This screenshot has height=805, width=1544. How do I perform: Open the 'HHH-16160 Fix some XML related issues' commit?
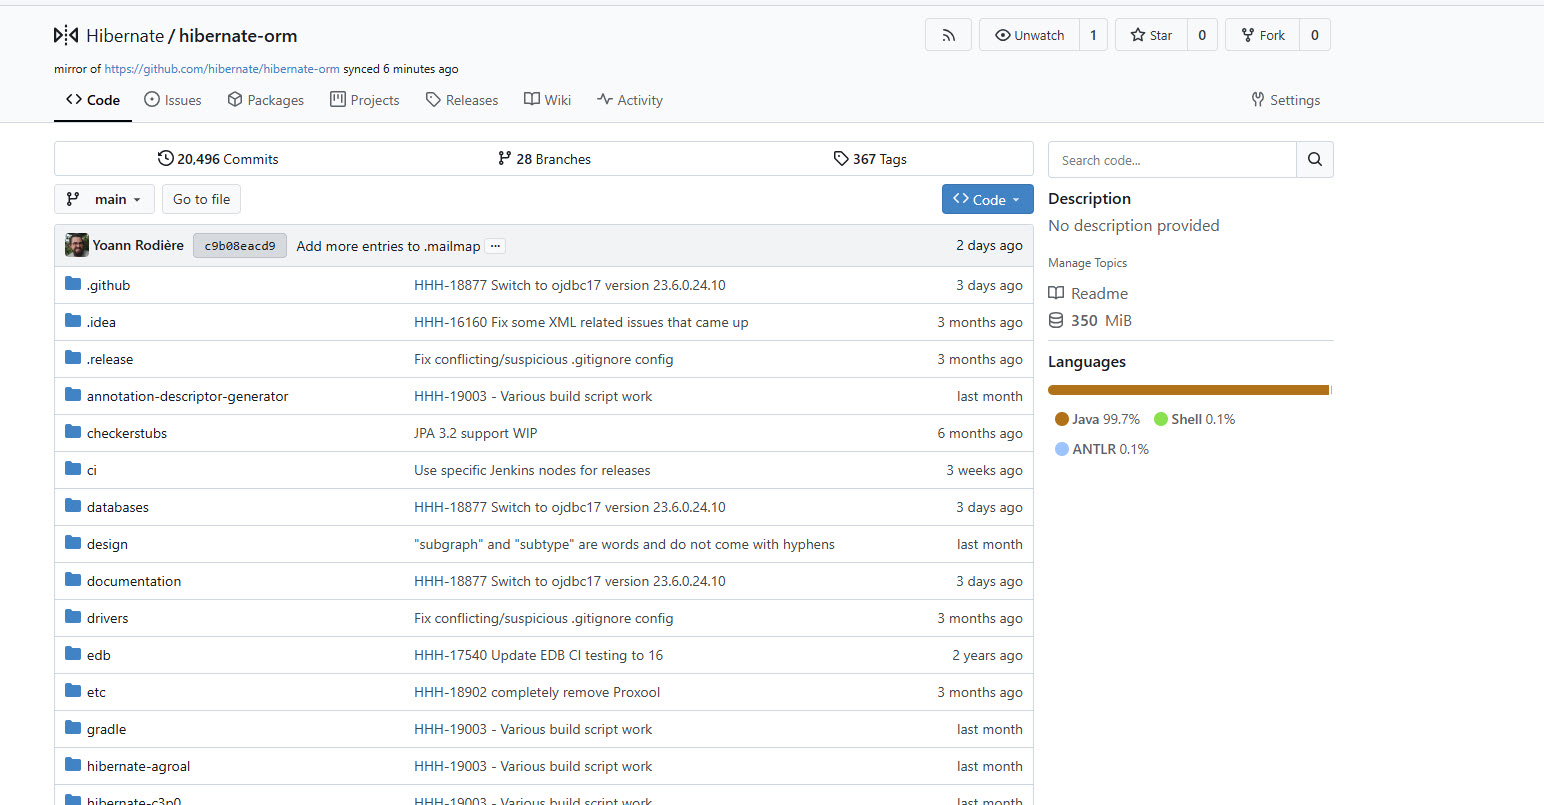click(581, 322)
